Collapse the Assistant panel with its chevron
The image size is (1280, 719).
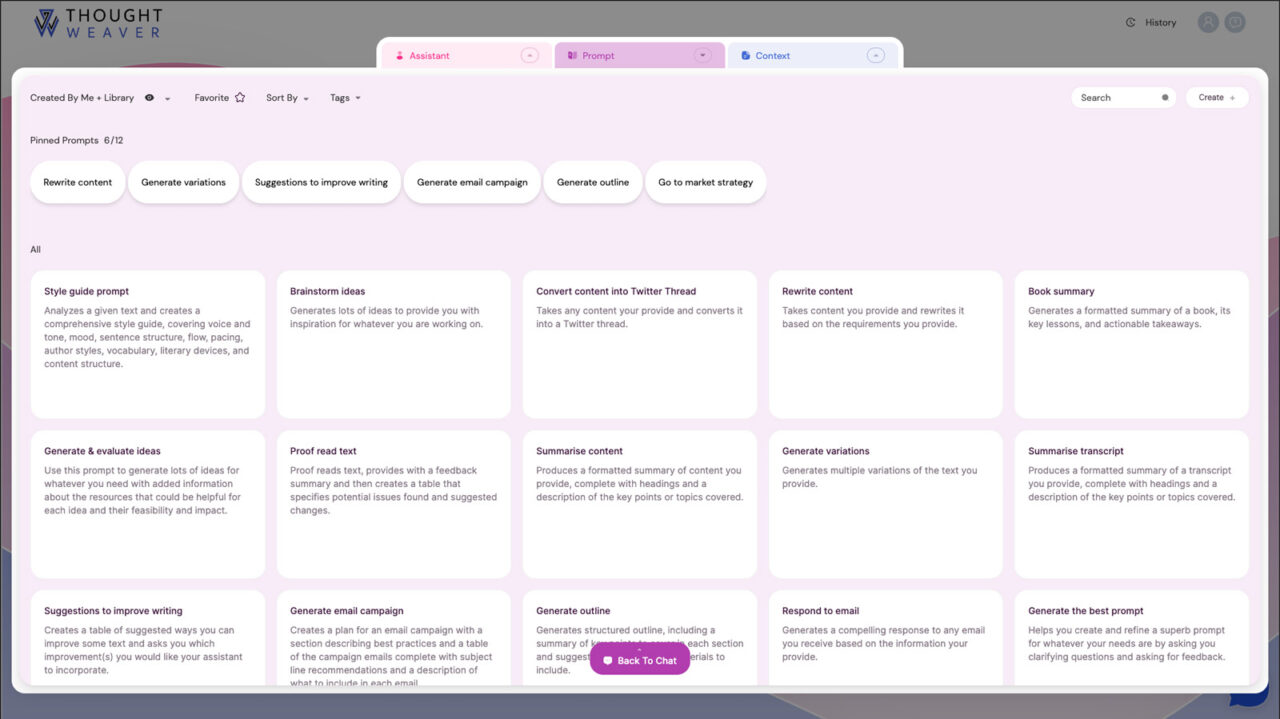(528, 56)
